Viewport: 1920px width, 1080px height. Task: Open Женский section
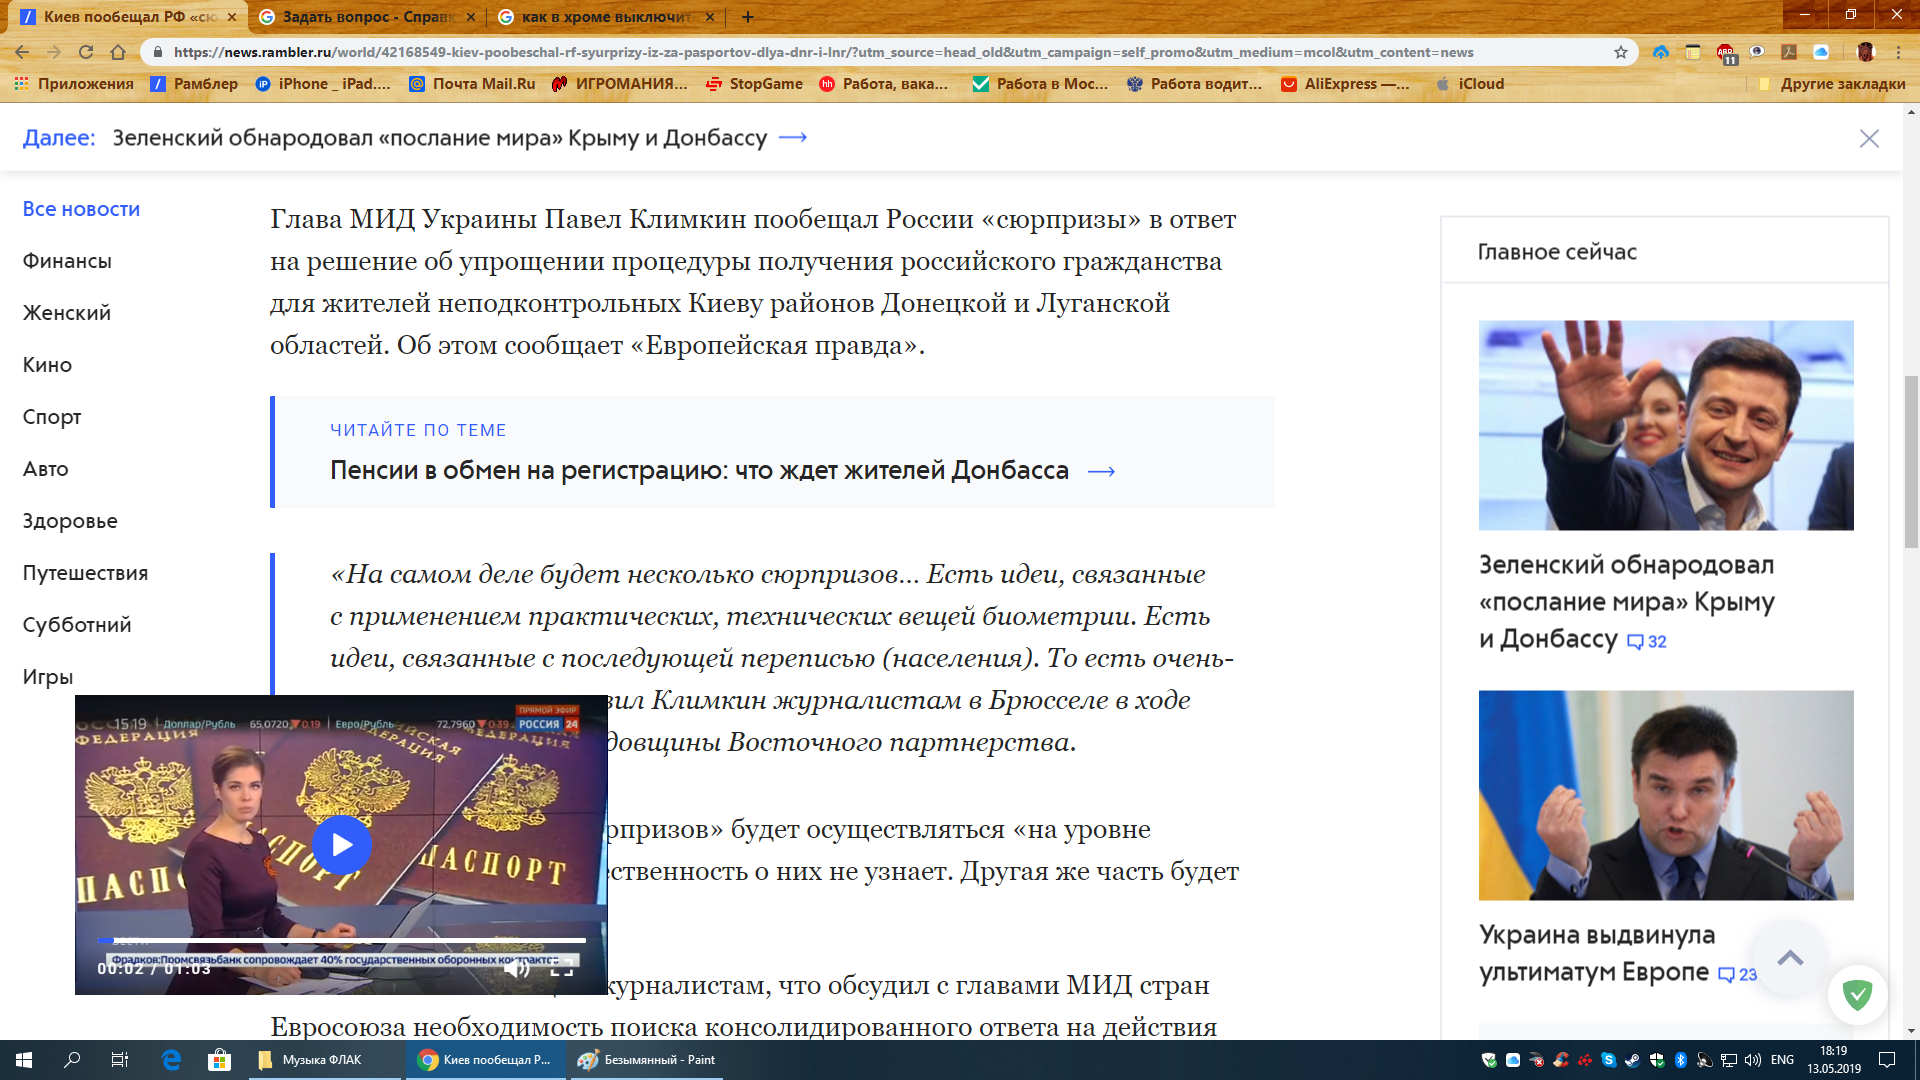coord(67,313)
